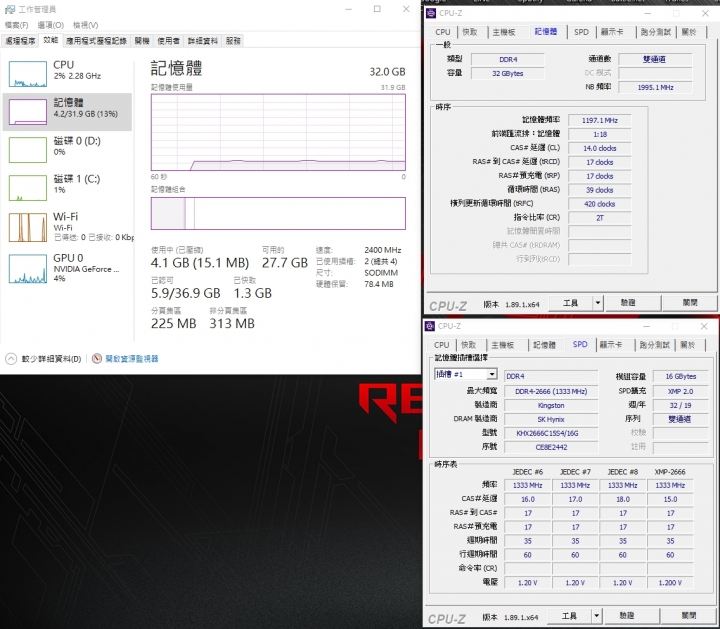720x629 pixels.
Task: Open the CPU tab in lower CPU-Z window
Action: pos(441,345)
